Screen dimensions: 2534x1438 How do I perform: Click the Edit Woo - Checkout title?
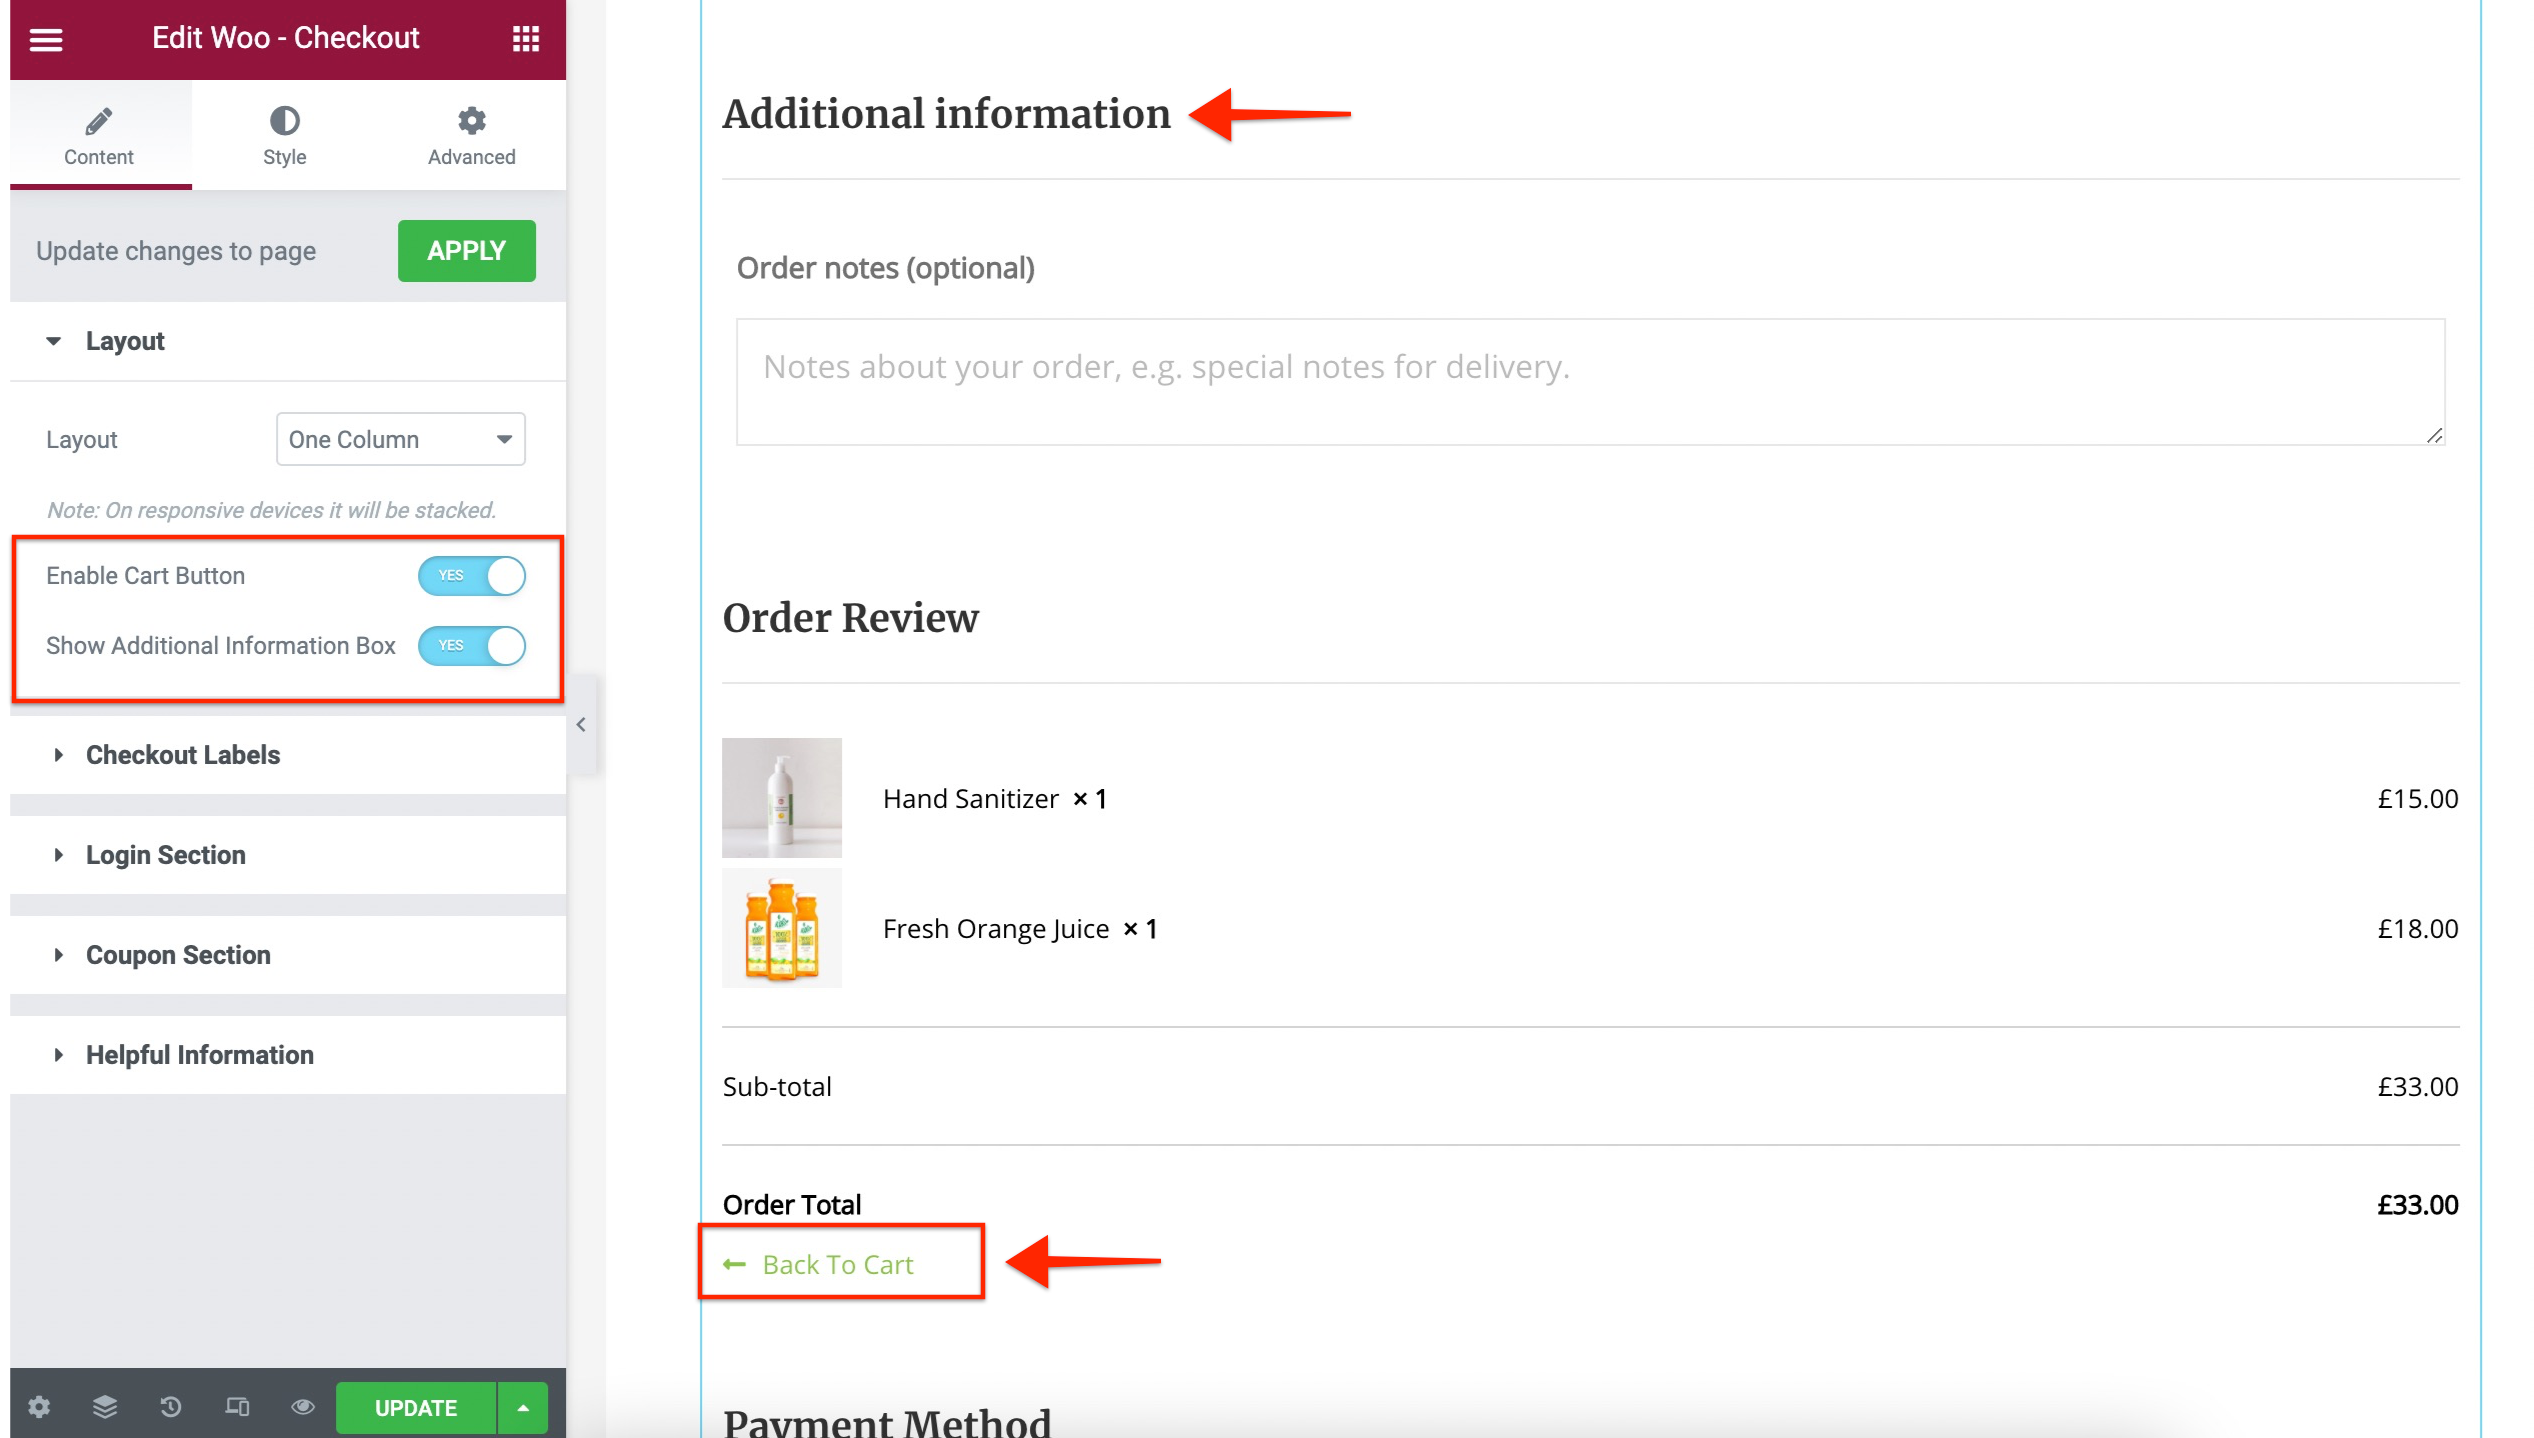[x=286, y=38]
